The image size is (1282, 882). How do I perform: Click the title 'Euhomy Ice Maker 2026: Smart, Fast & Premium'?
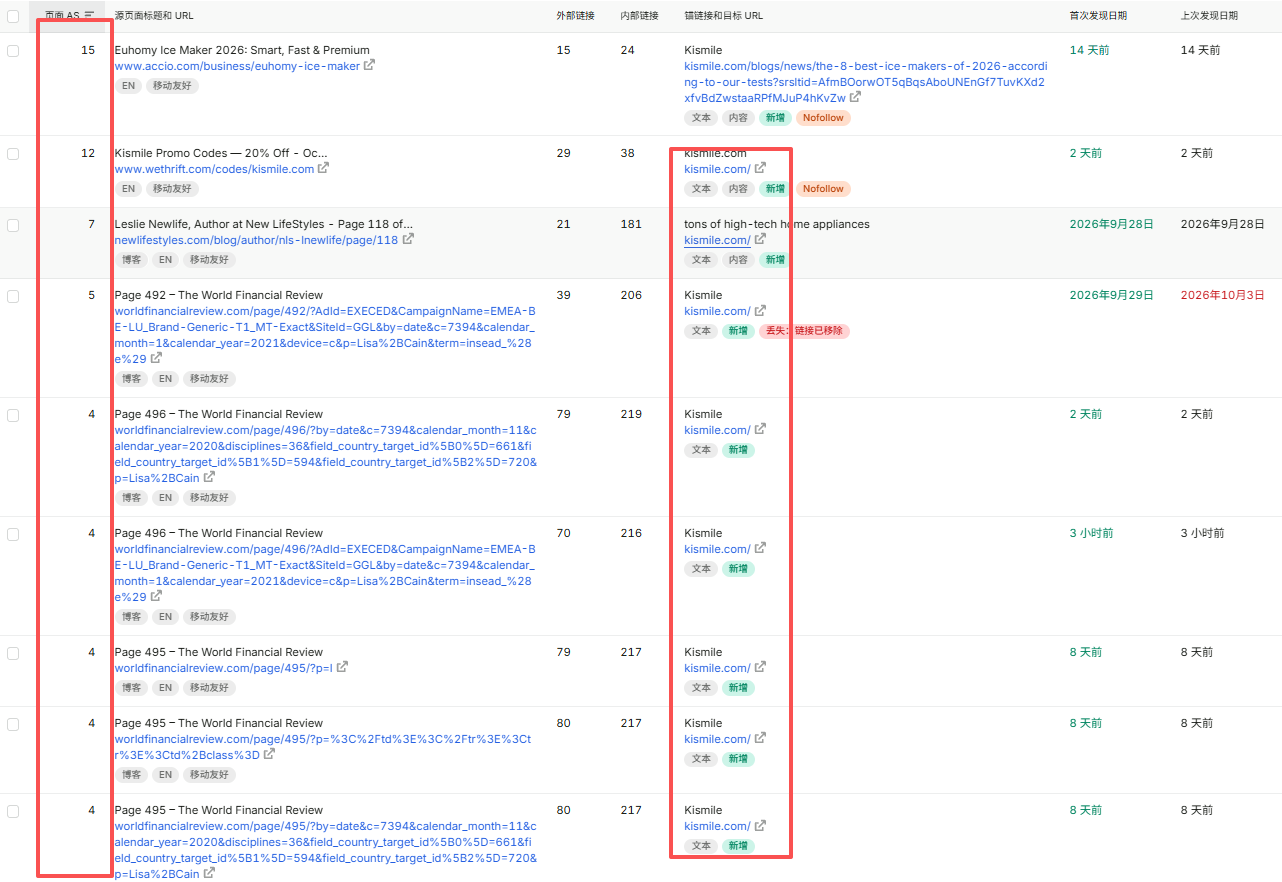coord(242,50)
